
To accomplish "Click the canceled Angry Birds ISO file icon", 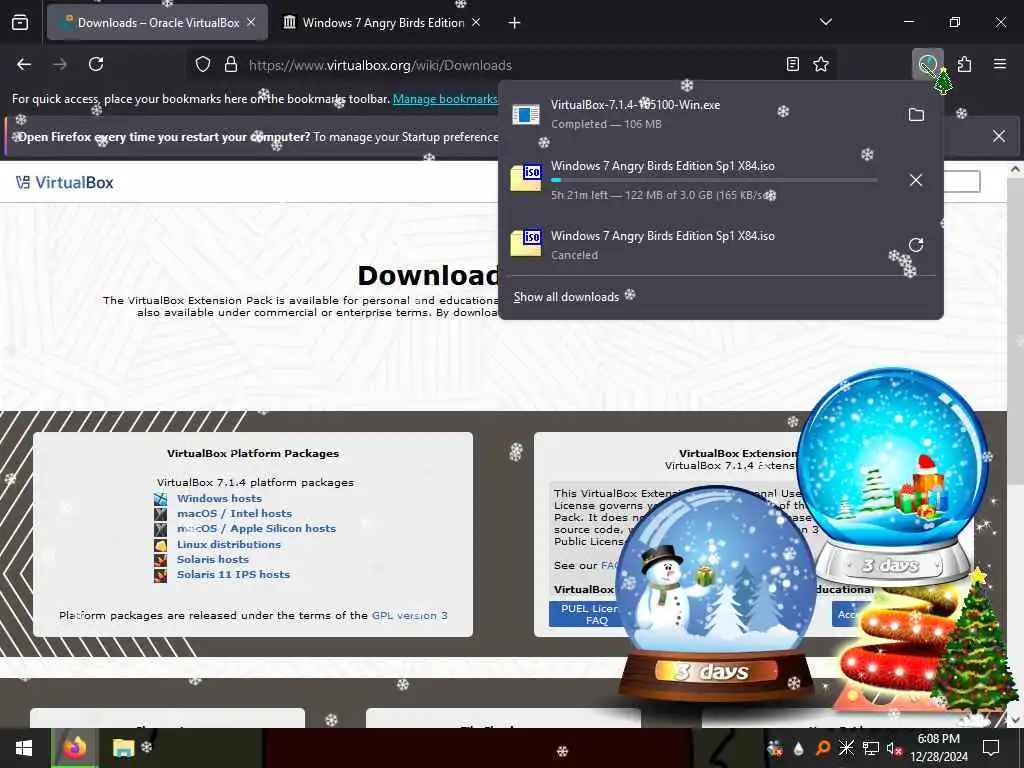I will tap(526, 243).
